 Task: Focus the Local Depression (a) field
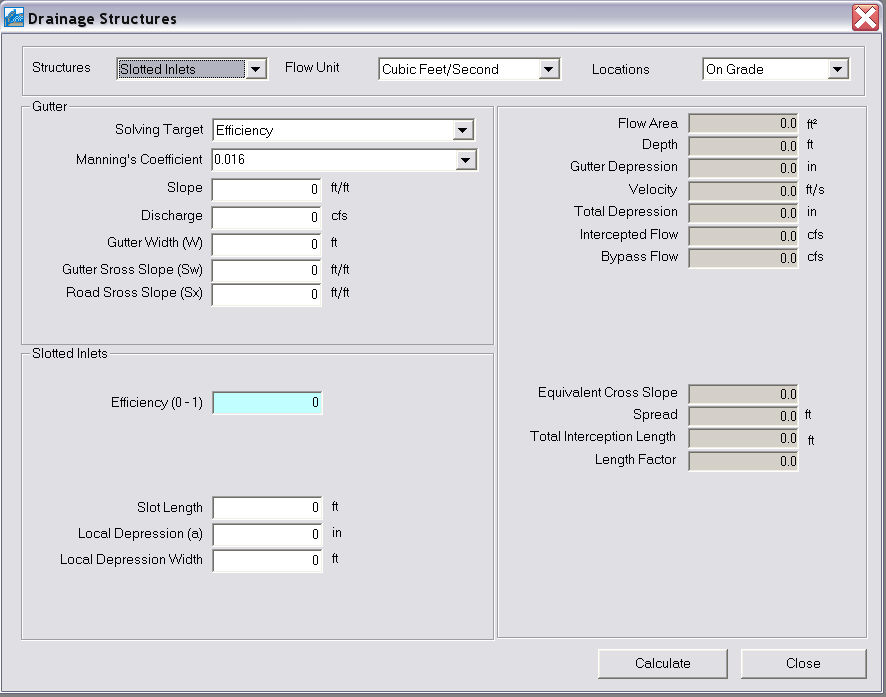(267, 534)
